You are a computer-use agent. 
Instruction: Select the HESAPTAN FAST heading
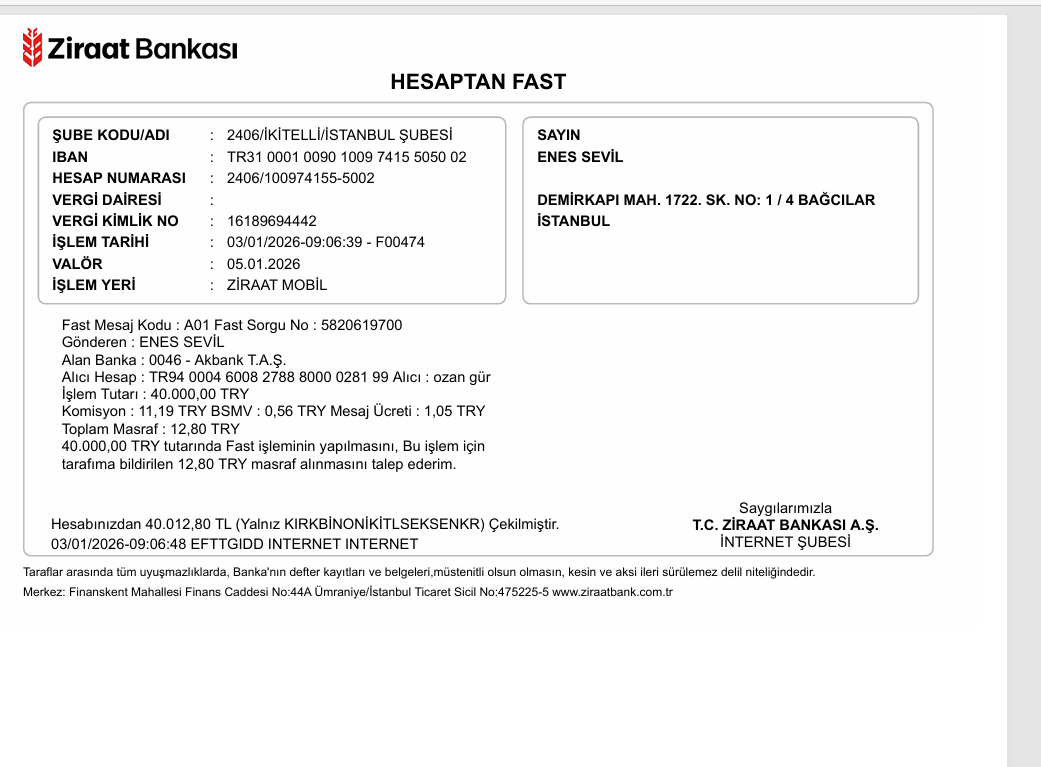pos(478,82)
